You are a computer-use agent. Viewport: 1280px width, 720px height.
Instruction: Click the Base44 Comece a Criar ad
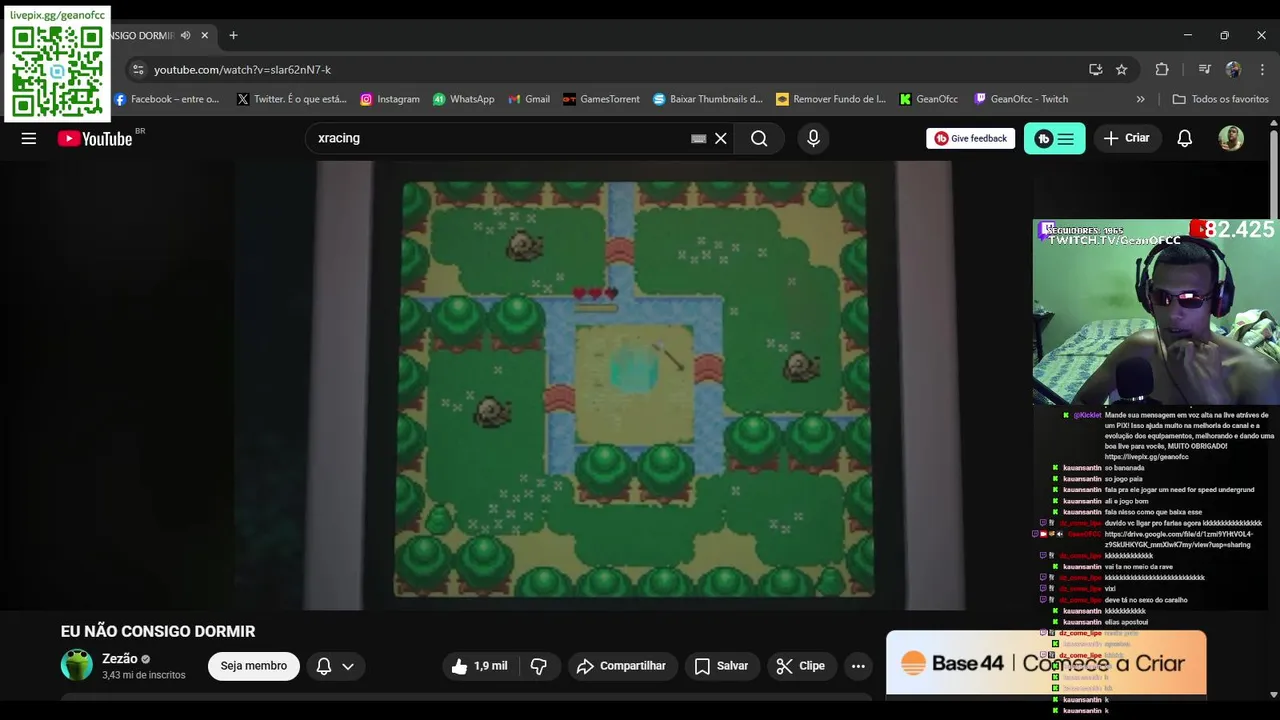point(1046,663)
